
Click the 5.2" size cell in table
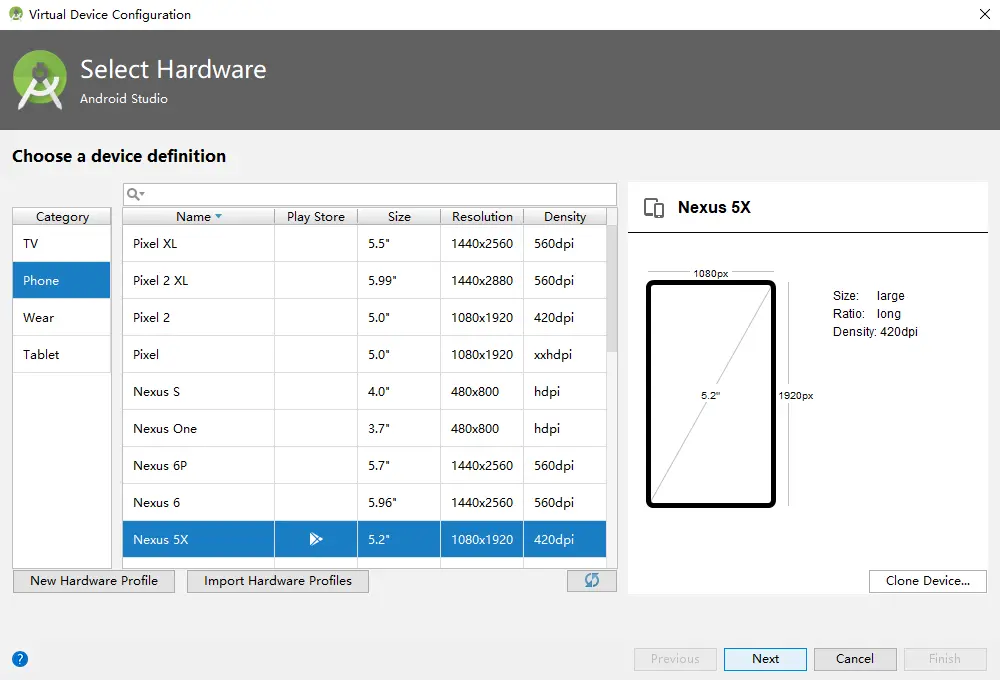399,540
